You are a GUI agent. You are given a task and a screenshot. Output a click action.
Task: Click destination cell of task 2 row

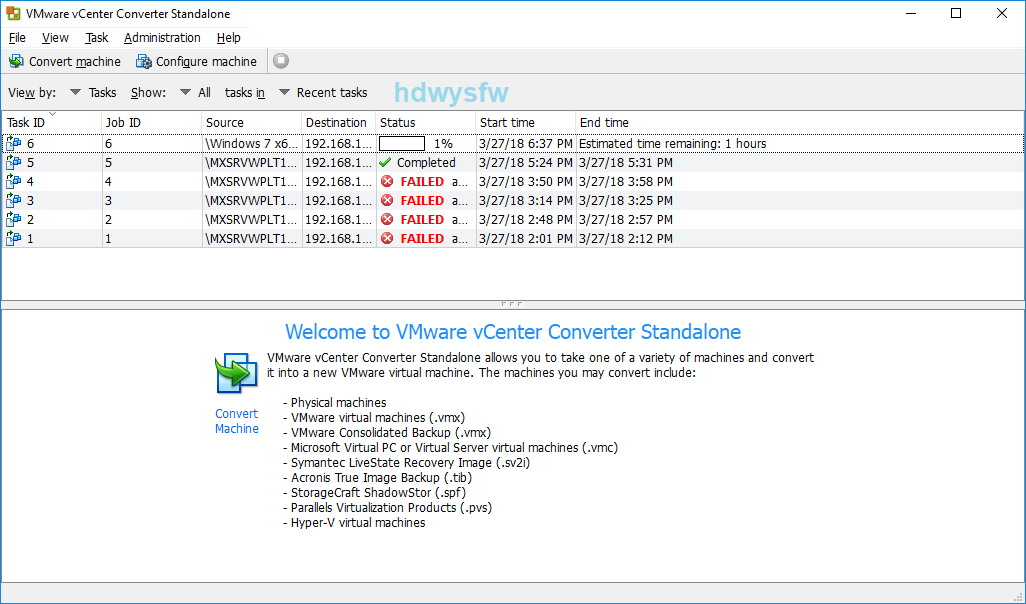tap(339, 219)
